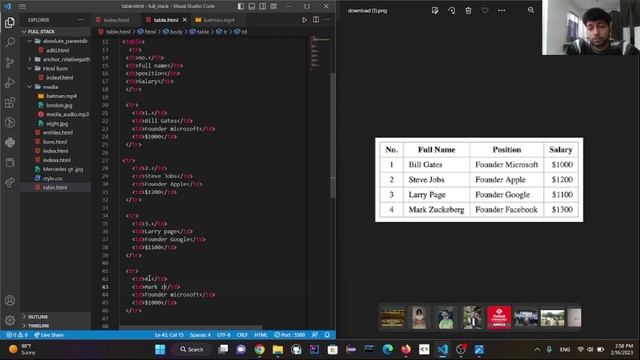Open Explorer panel Views and More Actions
The height and width of the screenshot is (360, 640).
pos(81,20)
